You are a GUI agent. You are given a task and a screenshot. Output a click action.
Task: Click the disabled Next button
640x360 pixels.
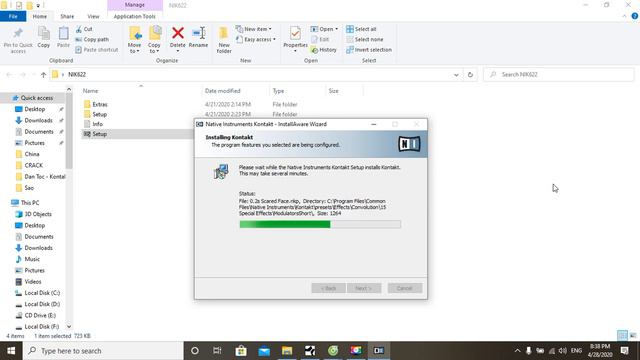[364, 288]
